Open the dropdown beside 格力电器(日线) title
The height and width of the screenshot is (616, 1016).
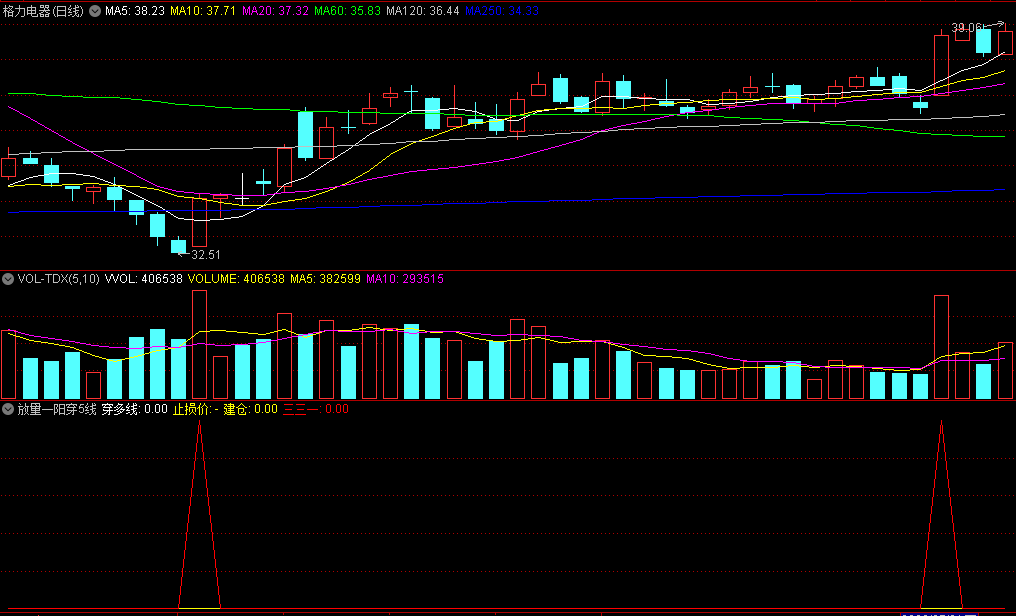[95, 11]
